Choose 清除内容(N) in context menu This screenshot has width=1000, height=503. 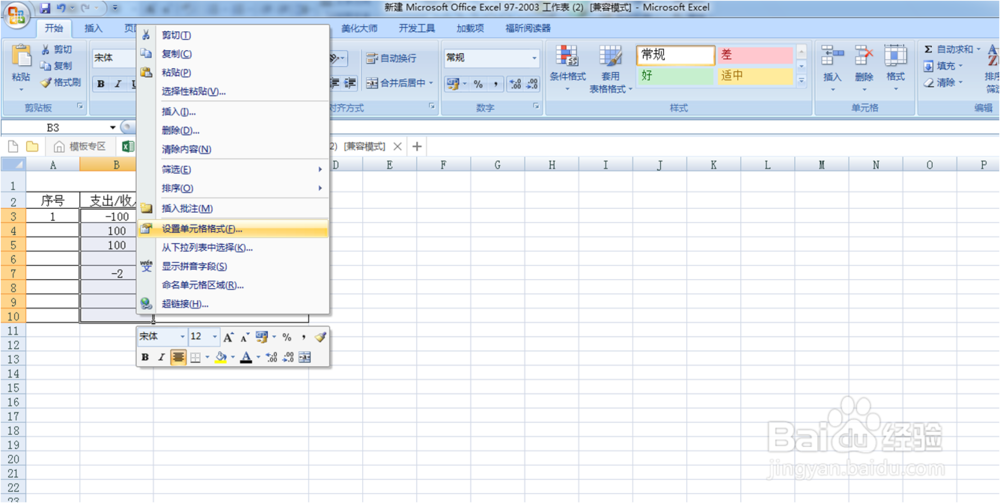click(x=233, y=149)
